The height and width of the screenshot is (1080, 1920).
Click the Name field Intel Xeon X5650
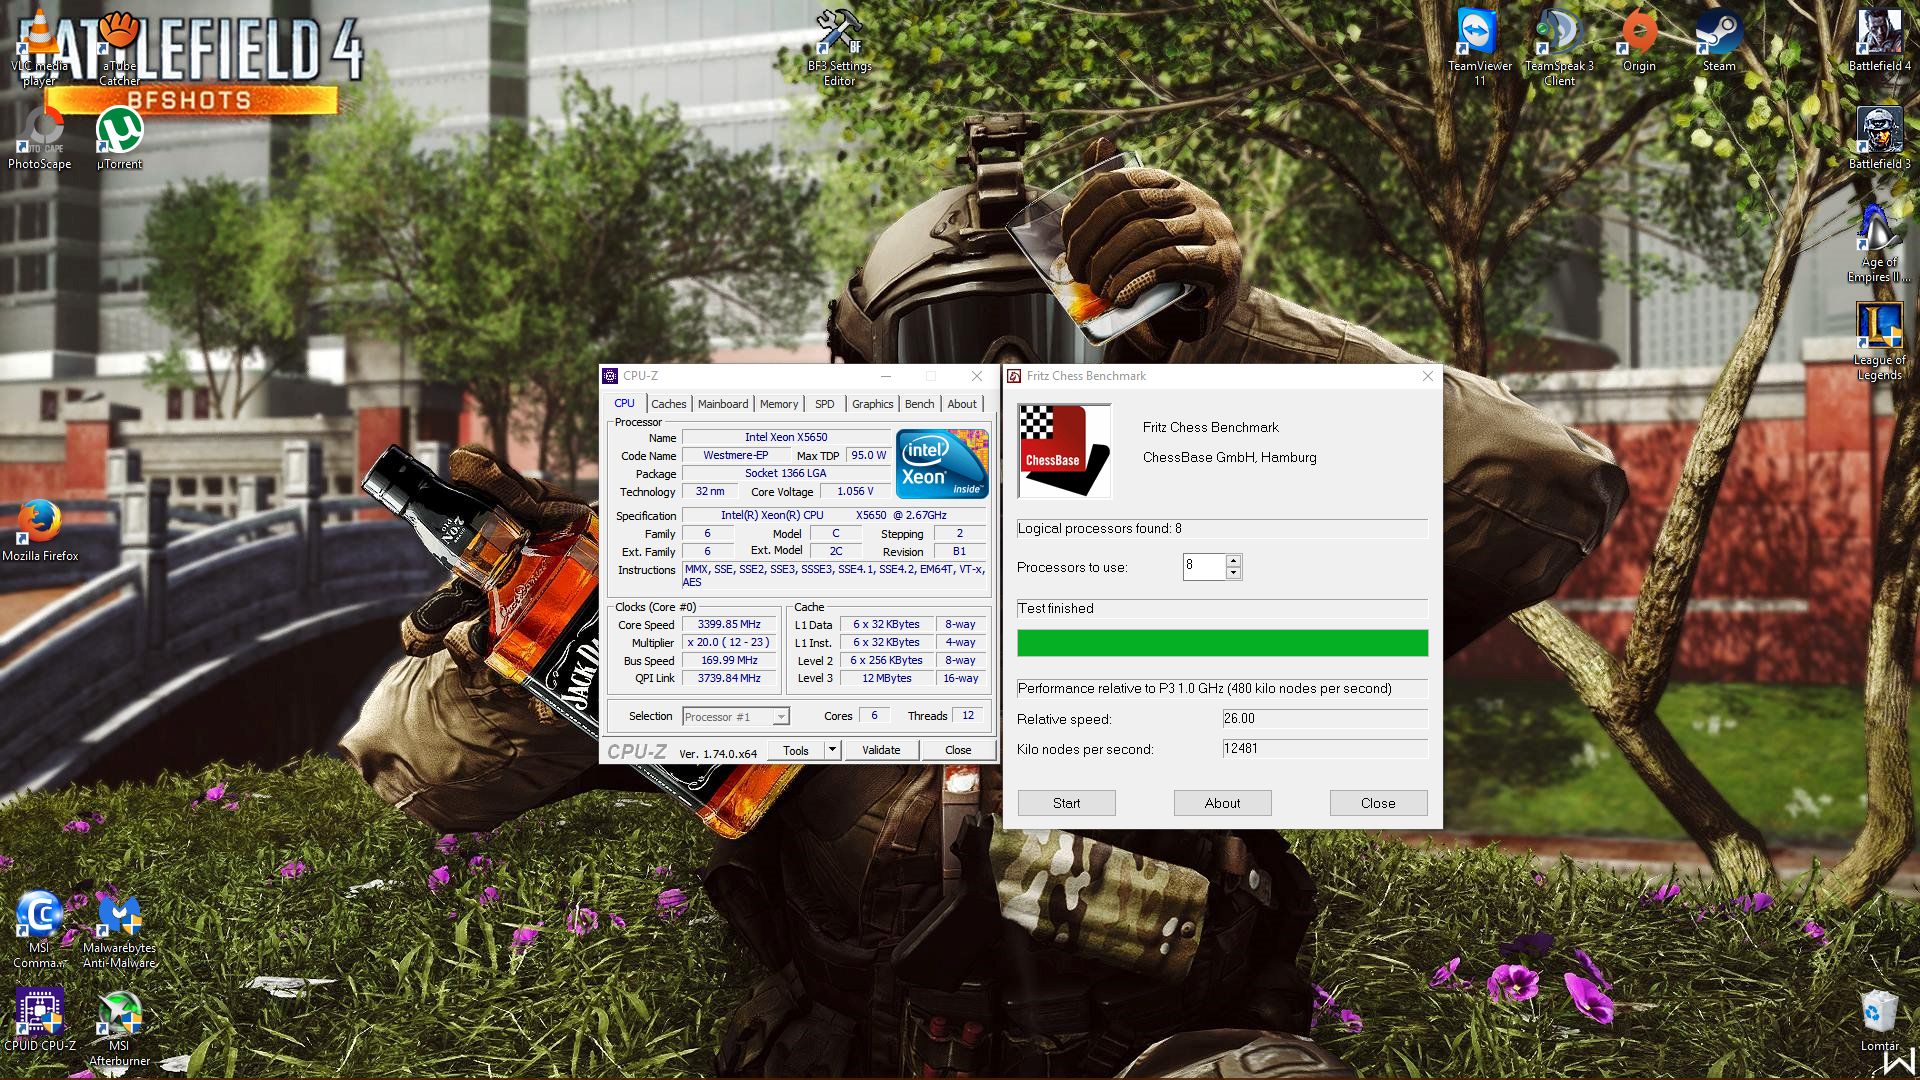coord(786,437)
